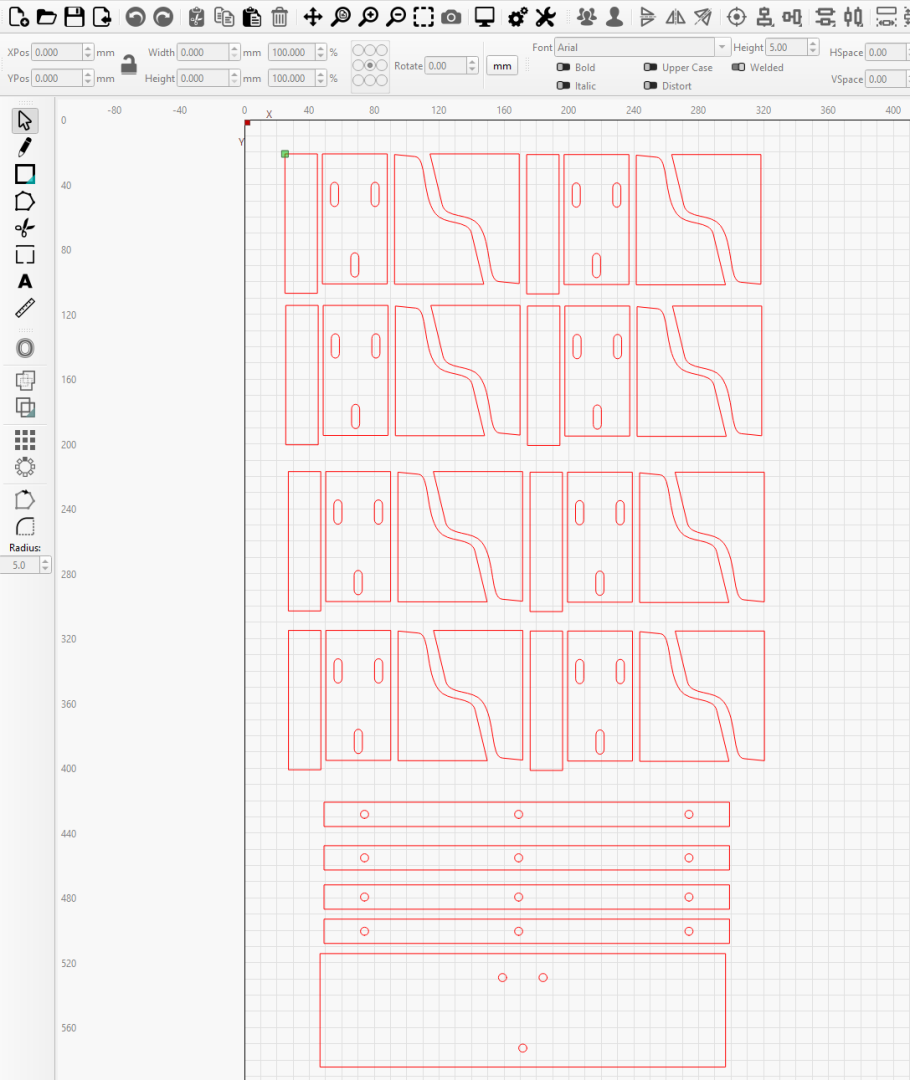Click the Rotate field spinner arrows
The image size is (910, 1080).
point(471,65)
